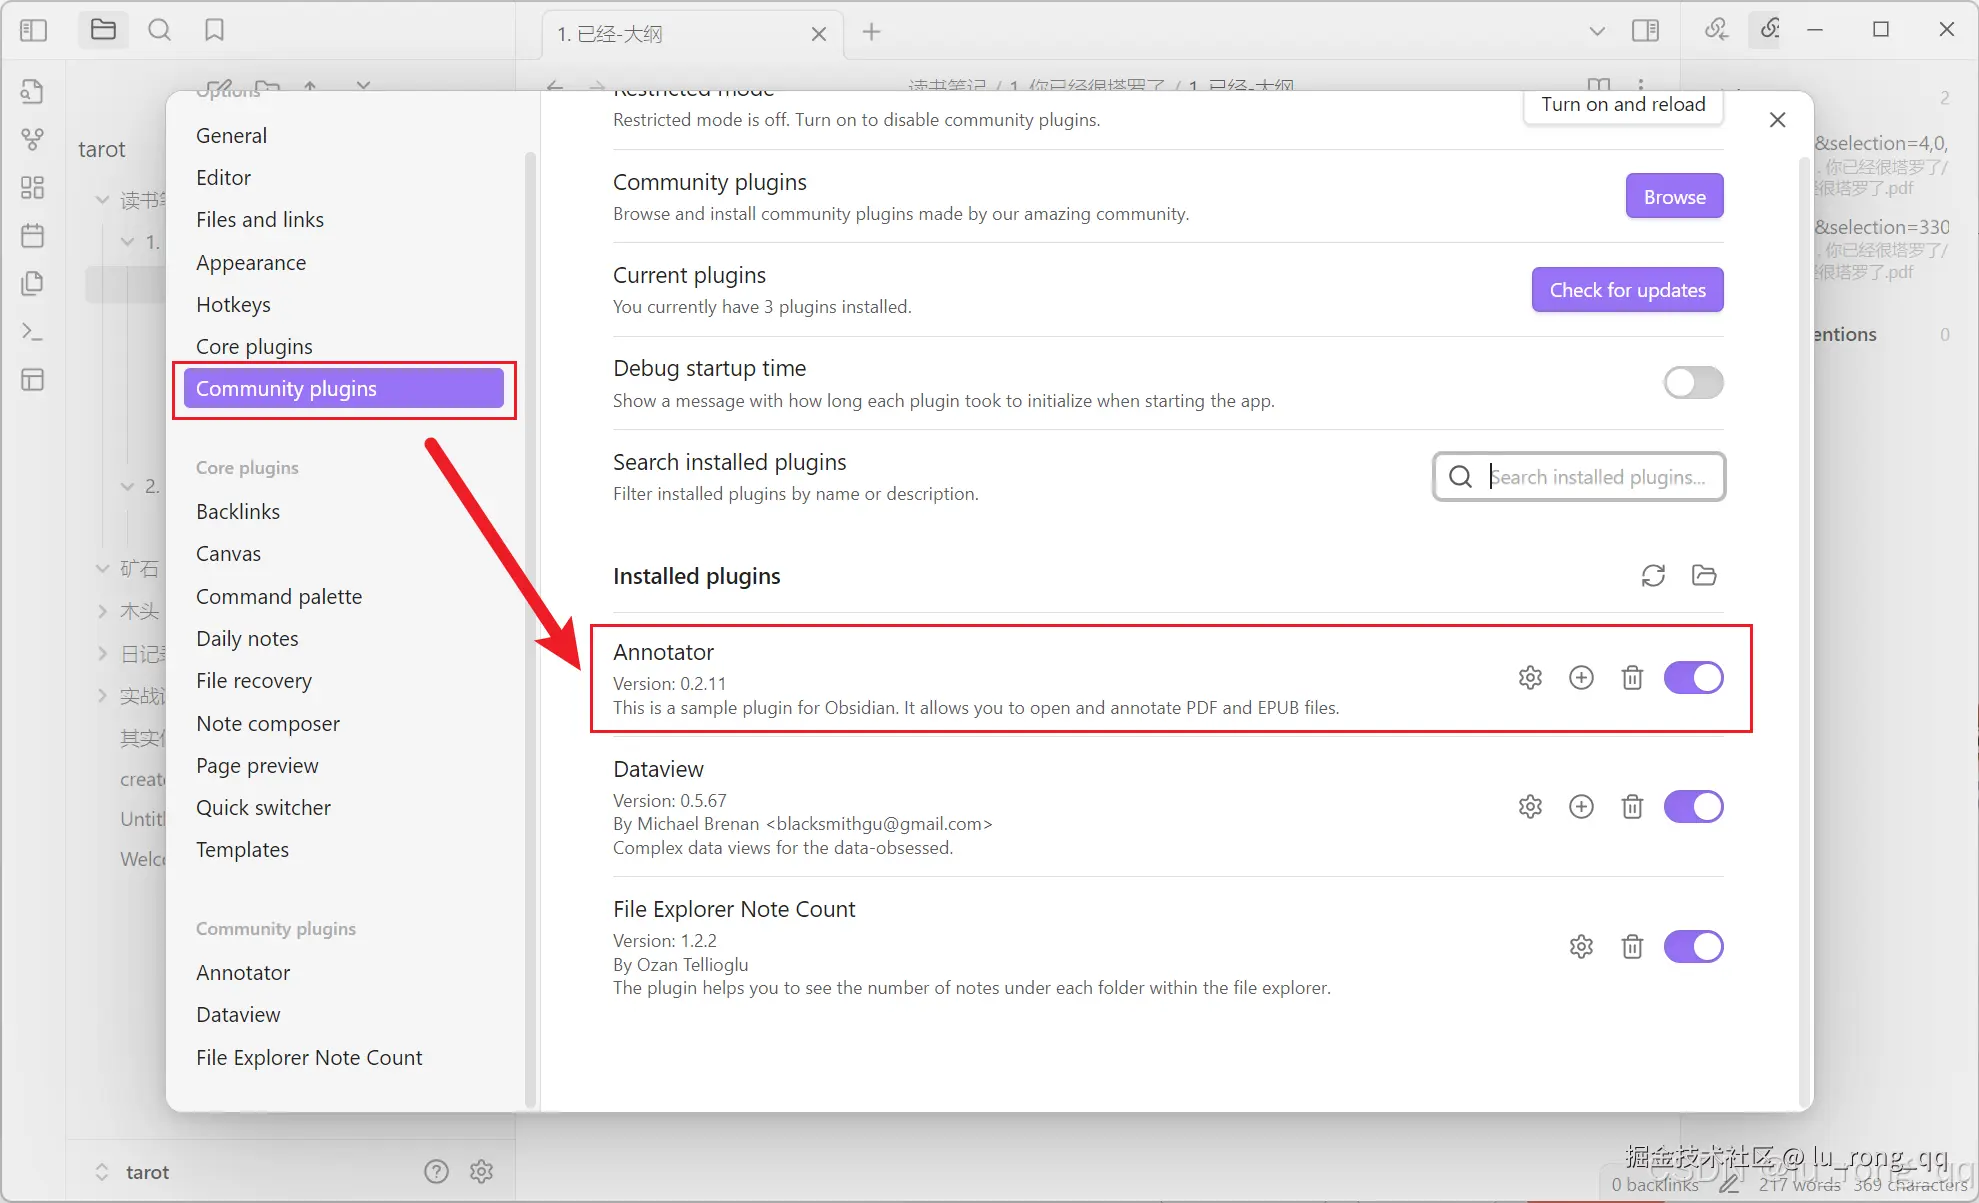Collapse the 矿石 folder in the file tree
The height and width of the screenshot is (1203, 1979).
[102, 568]
